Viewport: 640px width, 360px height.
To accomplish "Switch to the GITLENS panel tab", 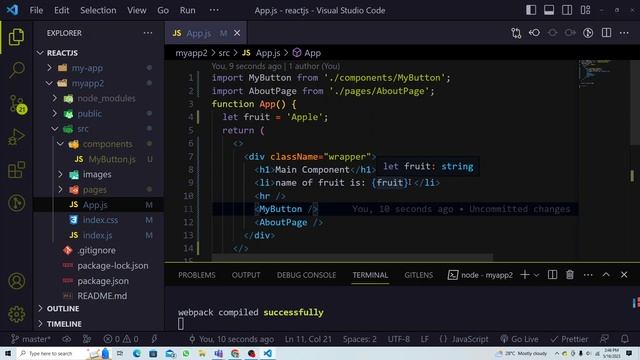I will tap(418, 275).
